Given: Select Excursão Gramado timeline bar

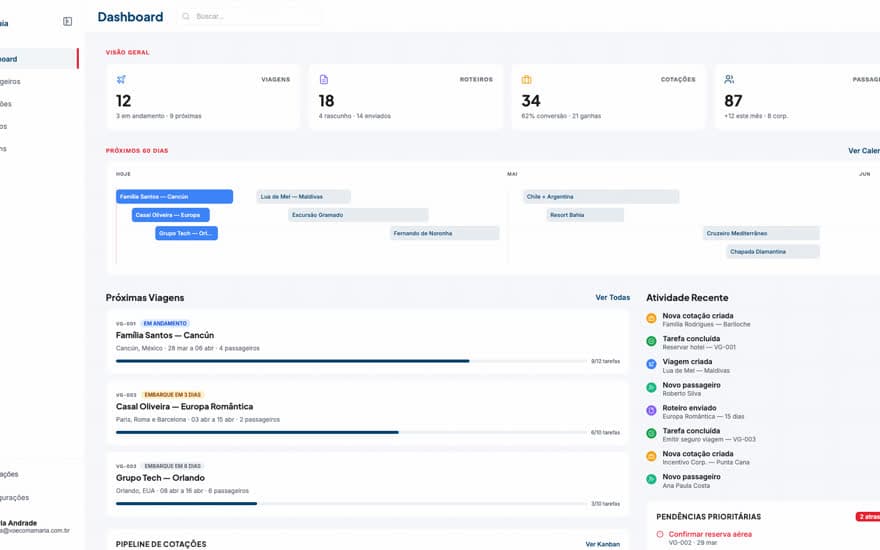Looking at the screenshot, I should point(358,215).
